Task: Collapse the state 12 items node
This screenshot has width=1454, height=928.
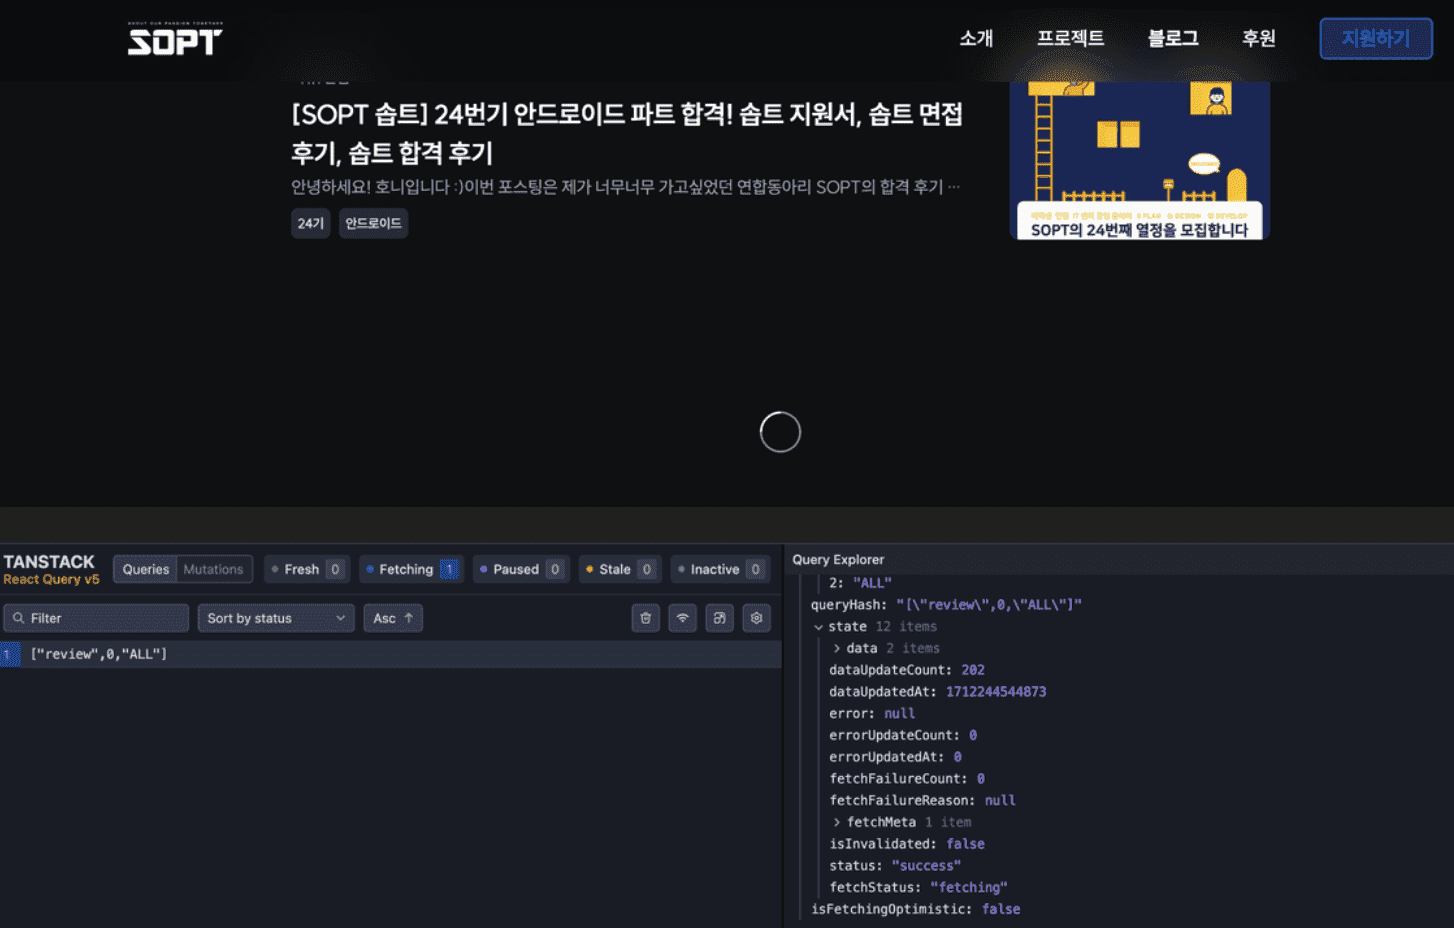Action: pyautogui.click(x=819, y=627)
